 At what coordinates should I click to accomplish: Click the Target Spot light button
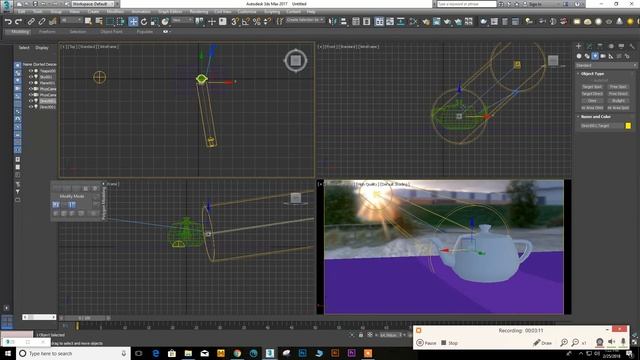[592, 87]
